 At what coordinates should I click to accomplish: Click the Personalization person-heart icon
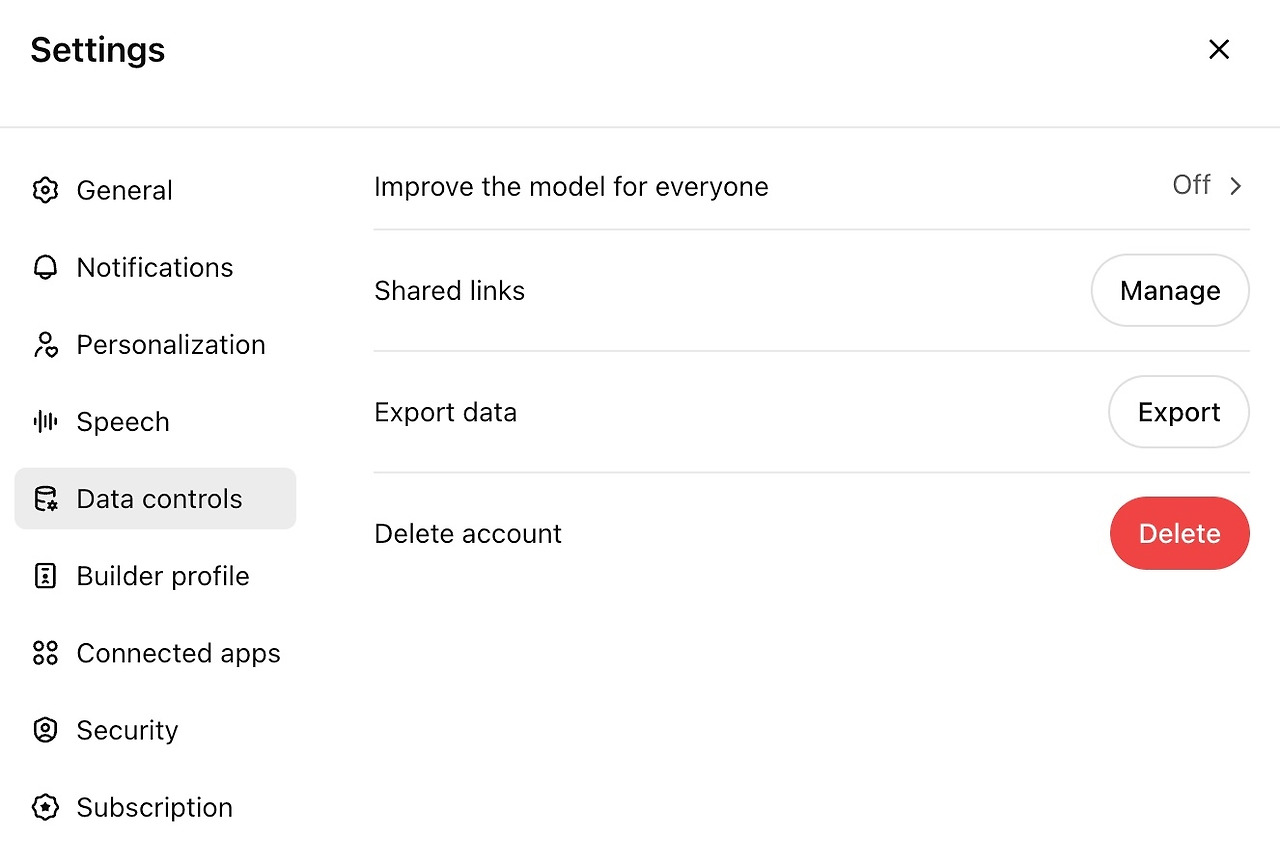coord(45,345)
